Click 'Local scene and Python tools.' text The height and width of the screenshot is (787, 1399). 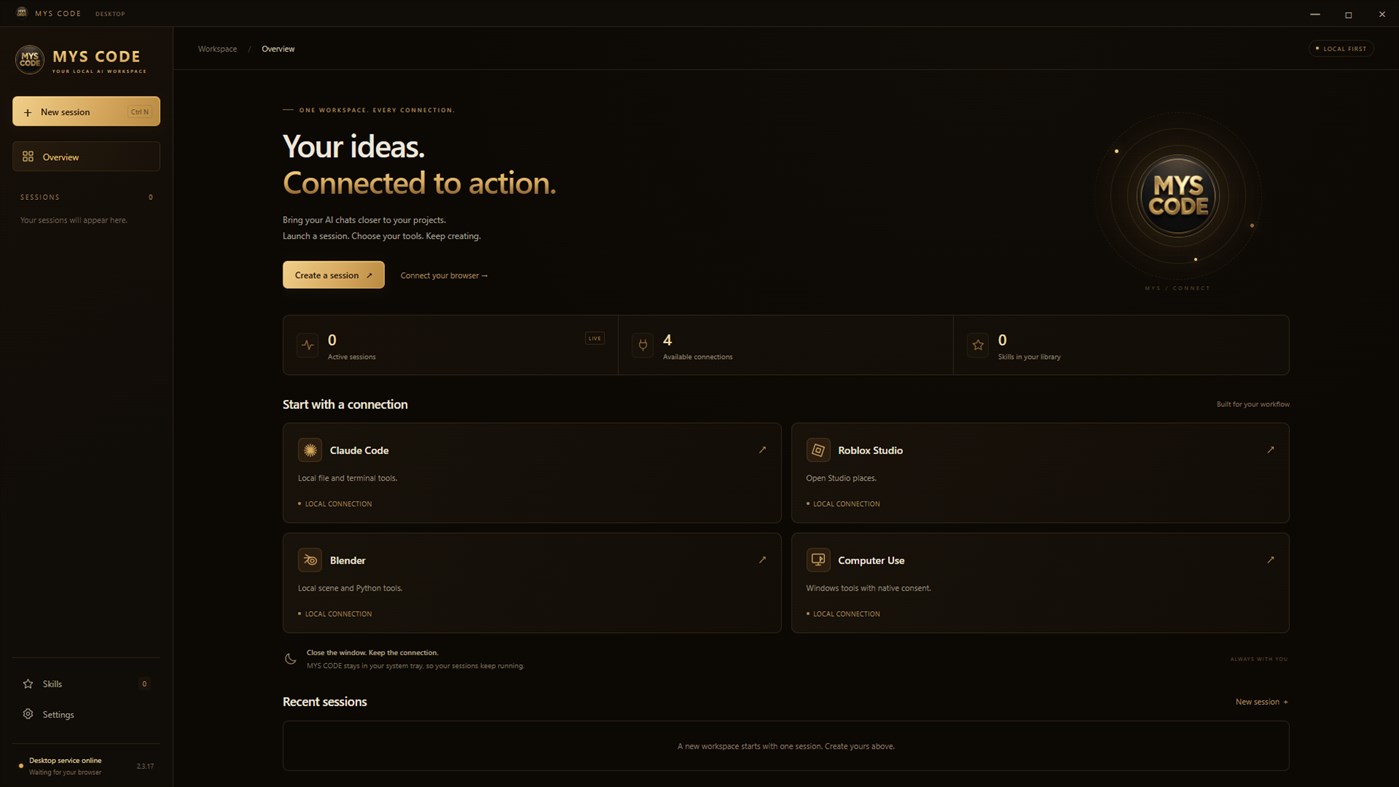(350, 588)
